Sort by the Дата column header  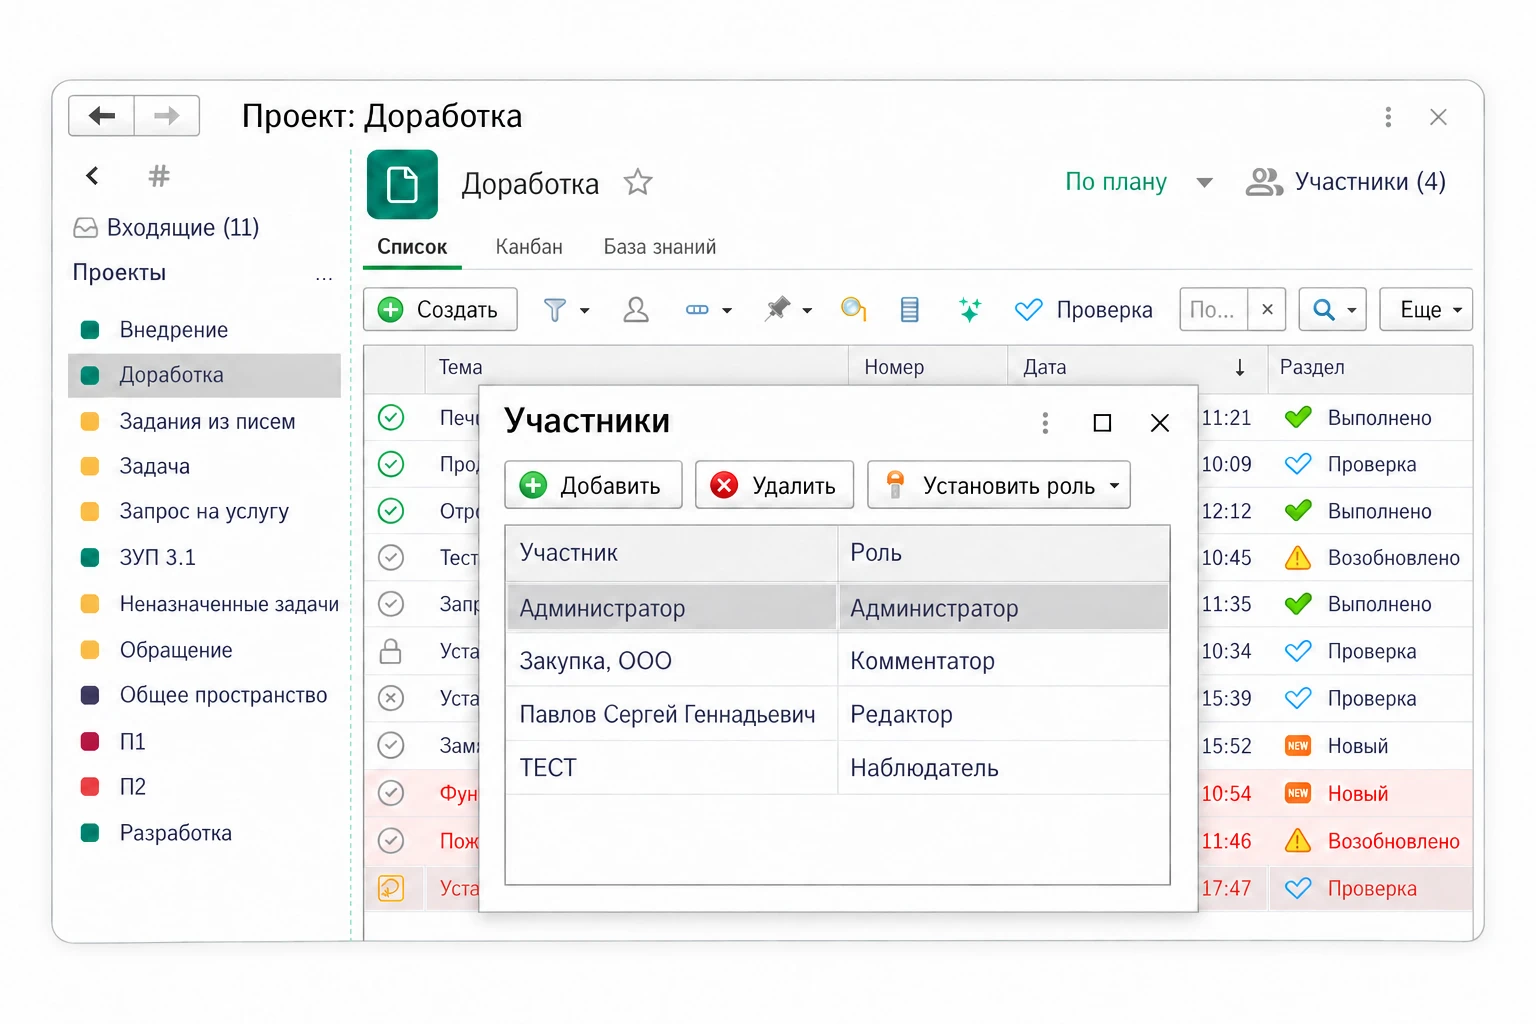1136,367
